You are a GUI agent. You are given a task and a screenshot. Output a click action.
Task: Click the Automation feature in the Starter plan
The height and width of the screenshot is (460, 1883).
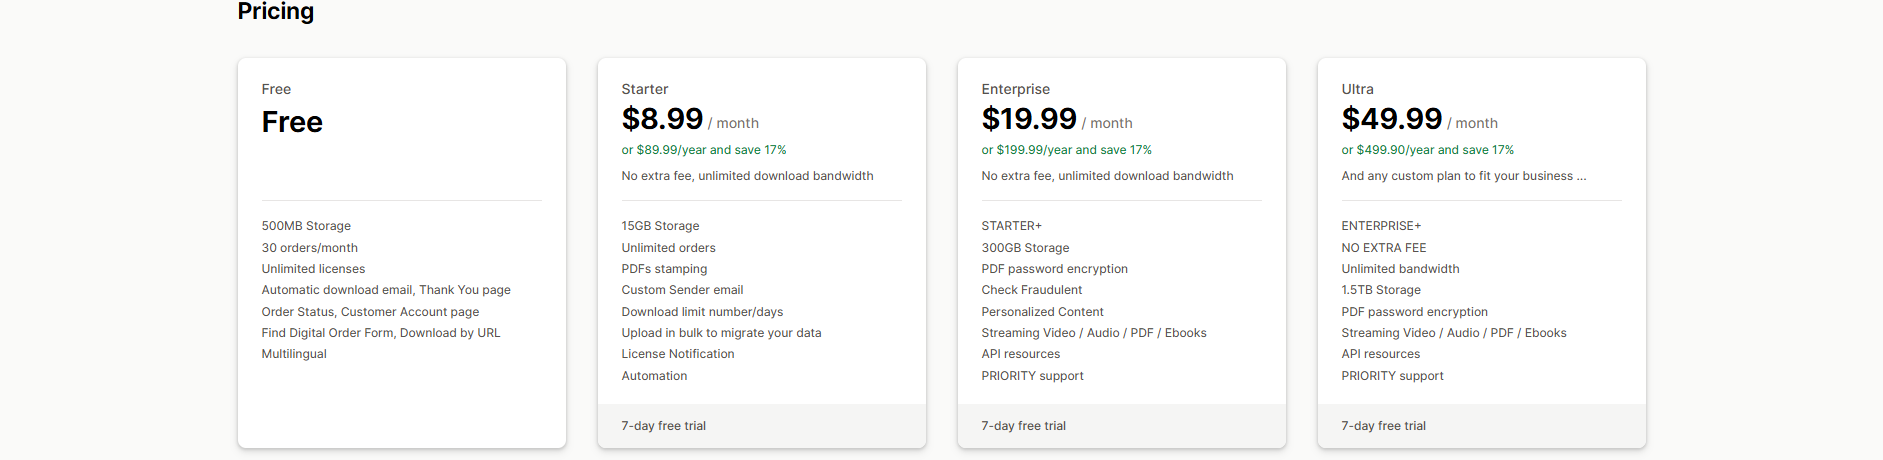[x=654, y=376]
